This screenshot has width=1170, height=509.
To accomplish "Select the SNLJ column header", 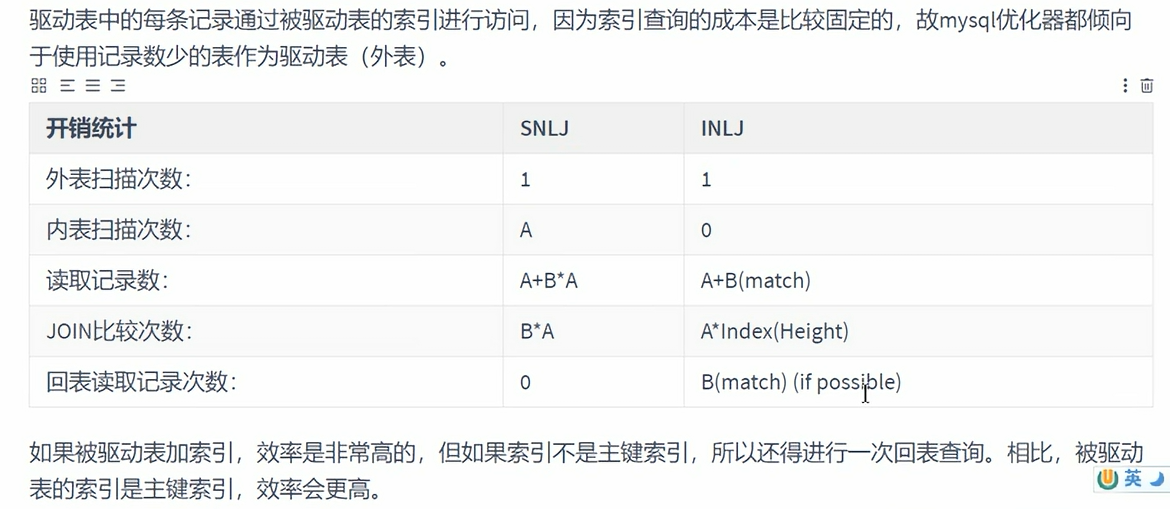I will point(593,128).
